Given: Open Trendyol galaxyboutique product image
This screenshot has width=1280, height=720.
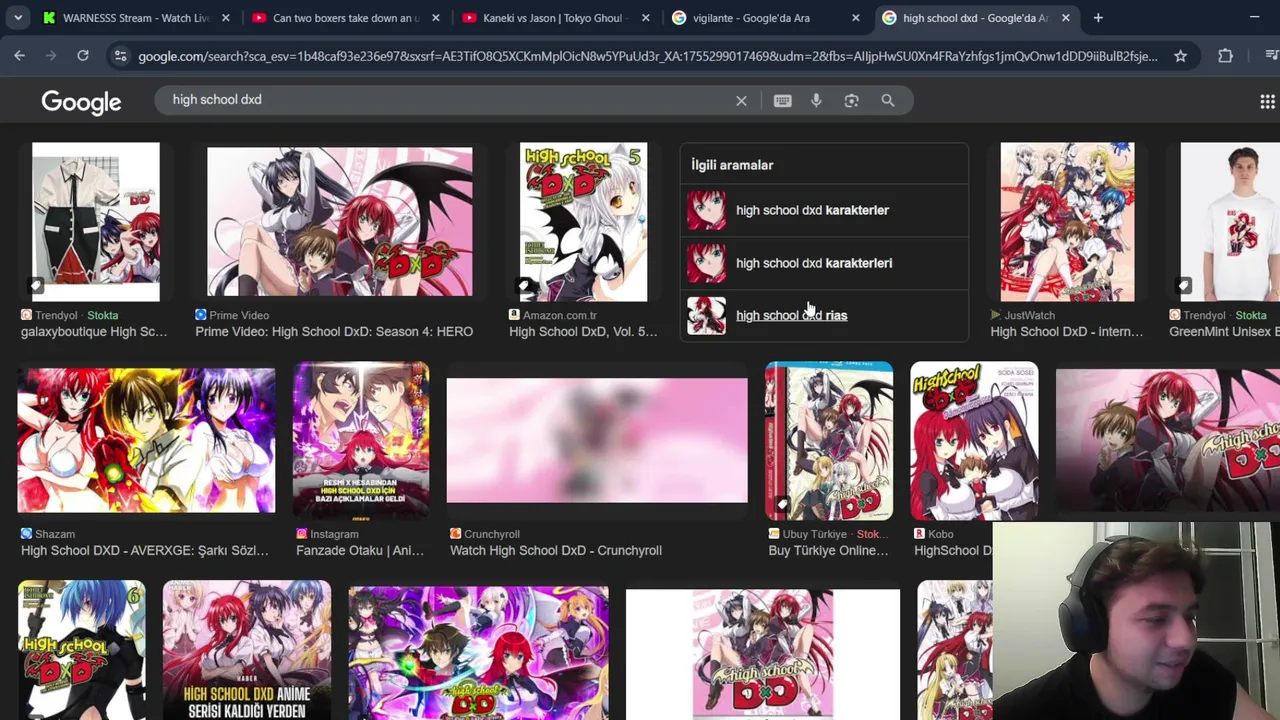Looking at the screenshot, I should [x=95, y=222].
